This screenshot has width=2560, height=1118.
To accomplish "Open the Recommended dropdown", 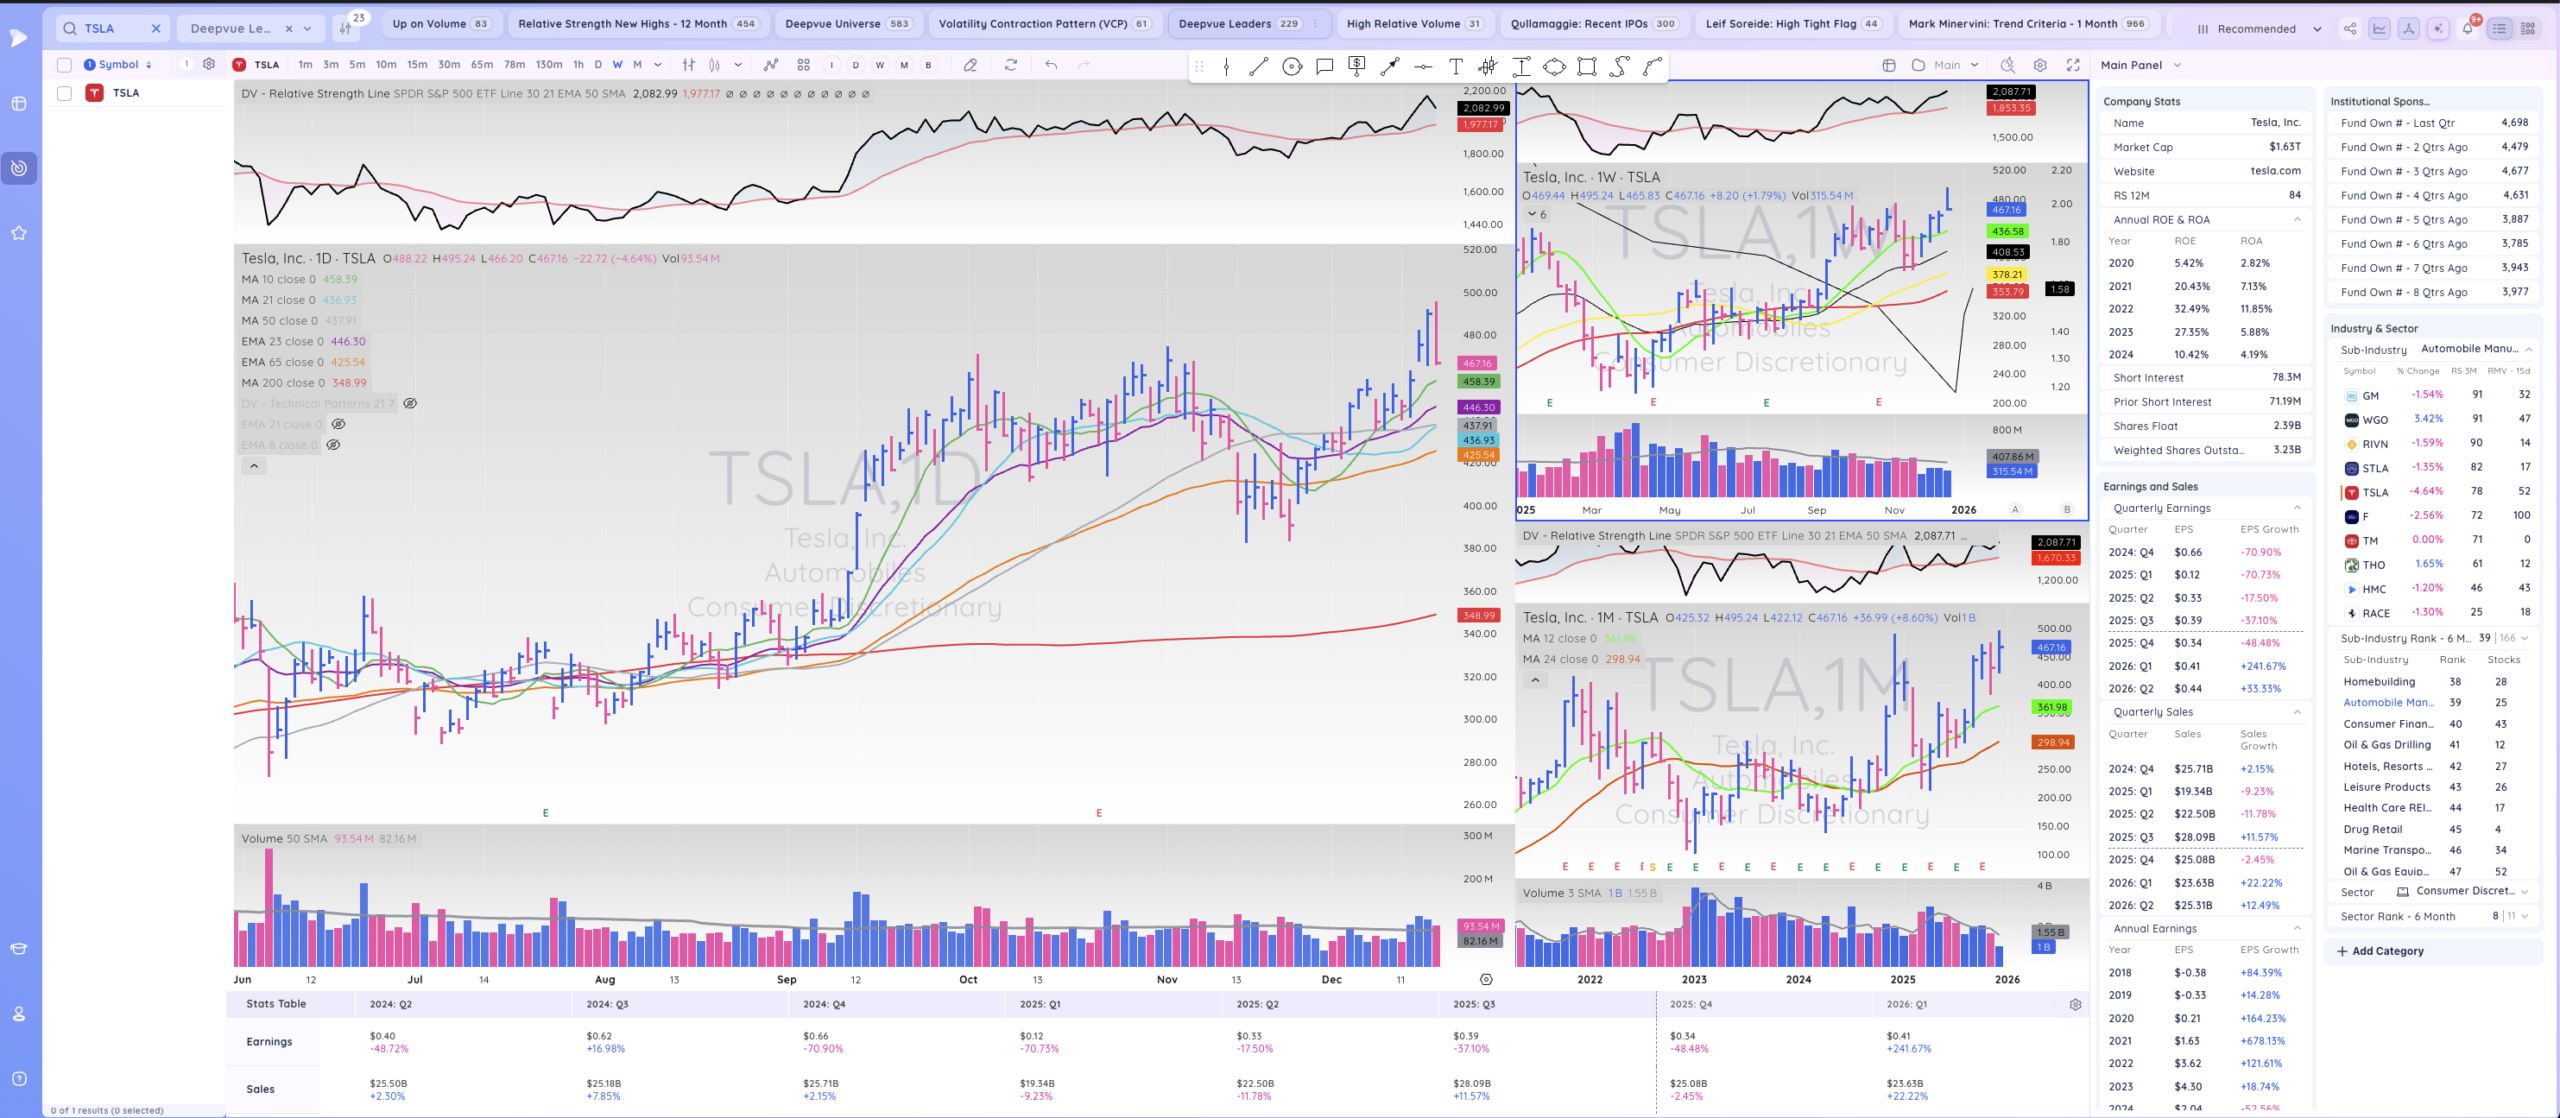I will coord(2258,29).
